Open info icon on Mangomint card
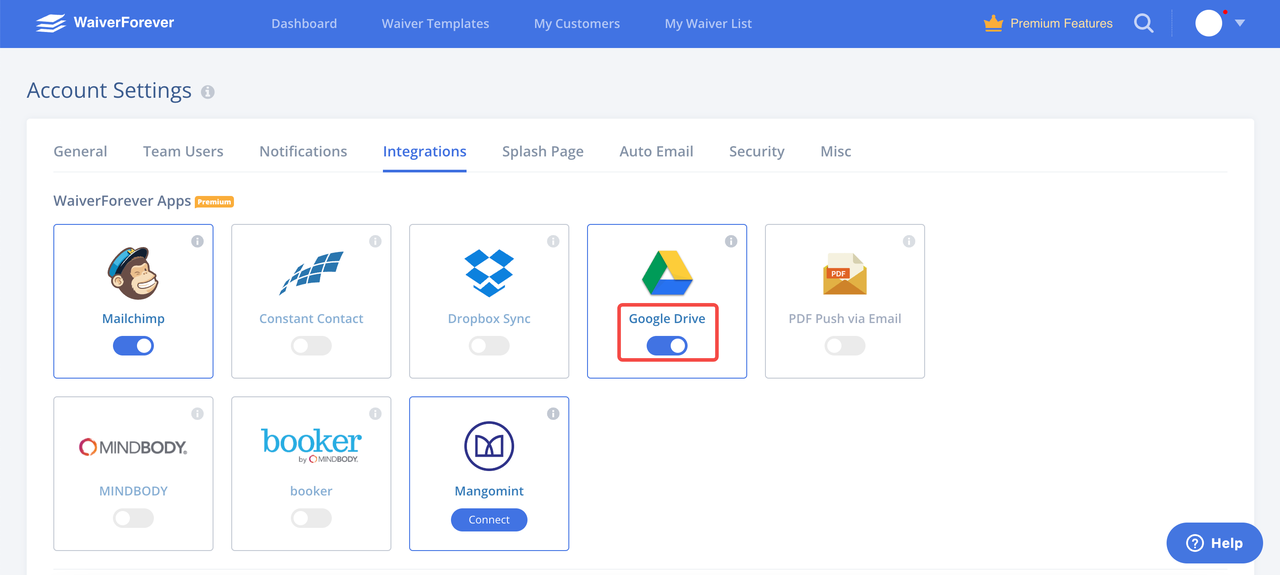1280x575 pixels. pyautogui.click(x=553, y=414)
